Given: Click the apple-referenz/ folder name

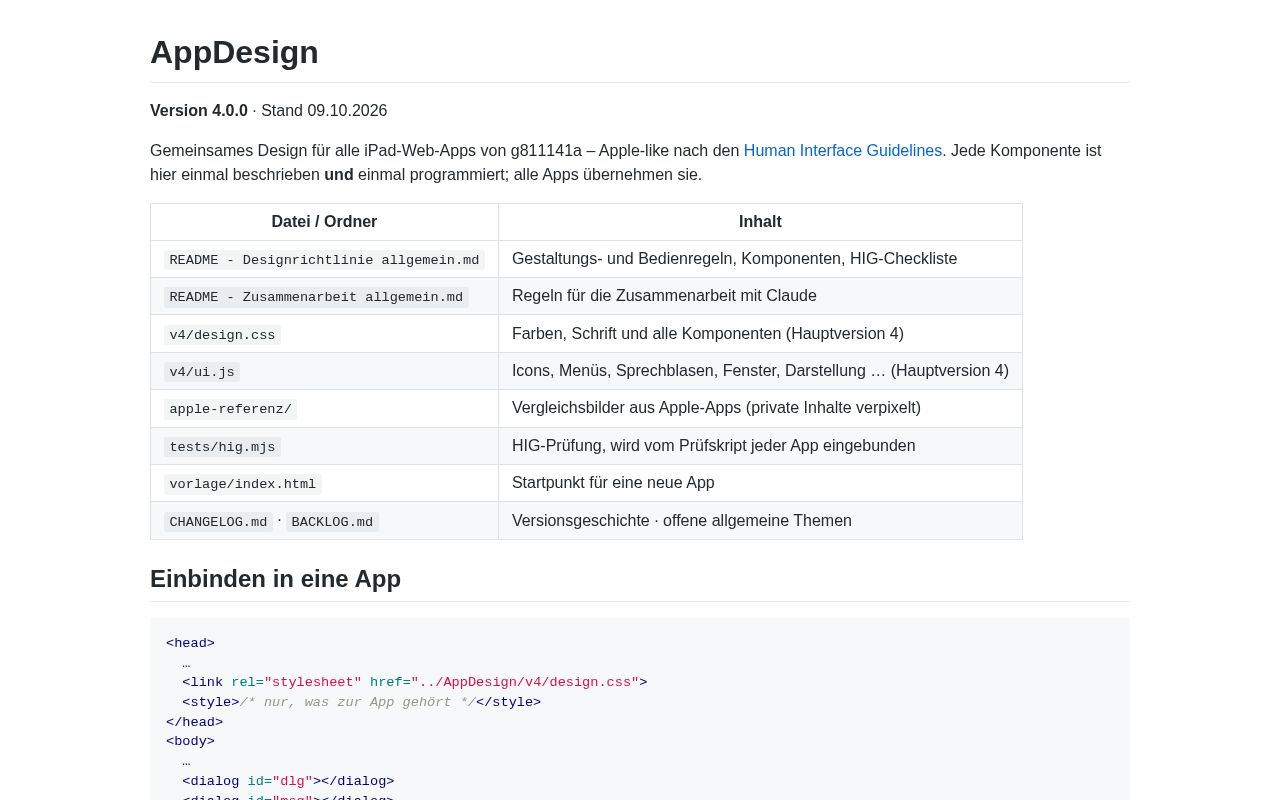Looking at the screenshot, I should (x=230, y=409).
